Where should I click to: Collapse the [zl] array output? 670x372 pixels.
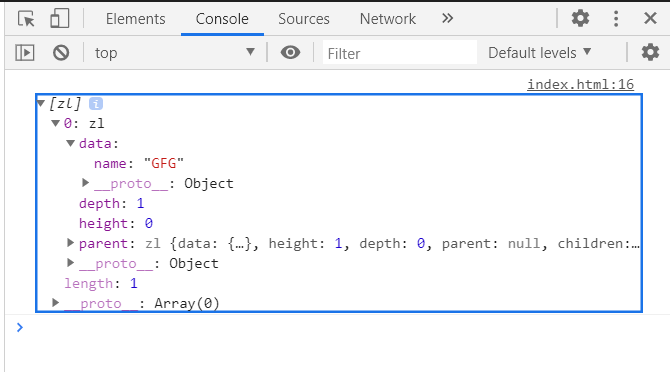tap(41, 103)
